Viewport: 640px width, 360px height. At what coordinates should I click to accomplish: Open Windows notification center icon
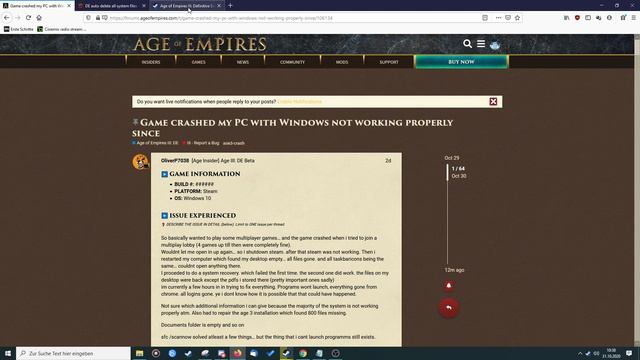pyautogui.click(x=629, y=353)
